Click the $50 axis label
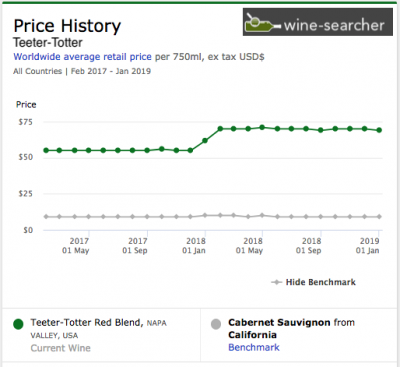Screen dimensions: 400x367 click(26, 157)
